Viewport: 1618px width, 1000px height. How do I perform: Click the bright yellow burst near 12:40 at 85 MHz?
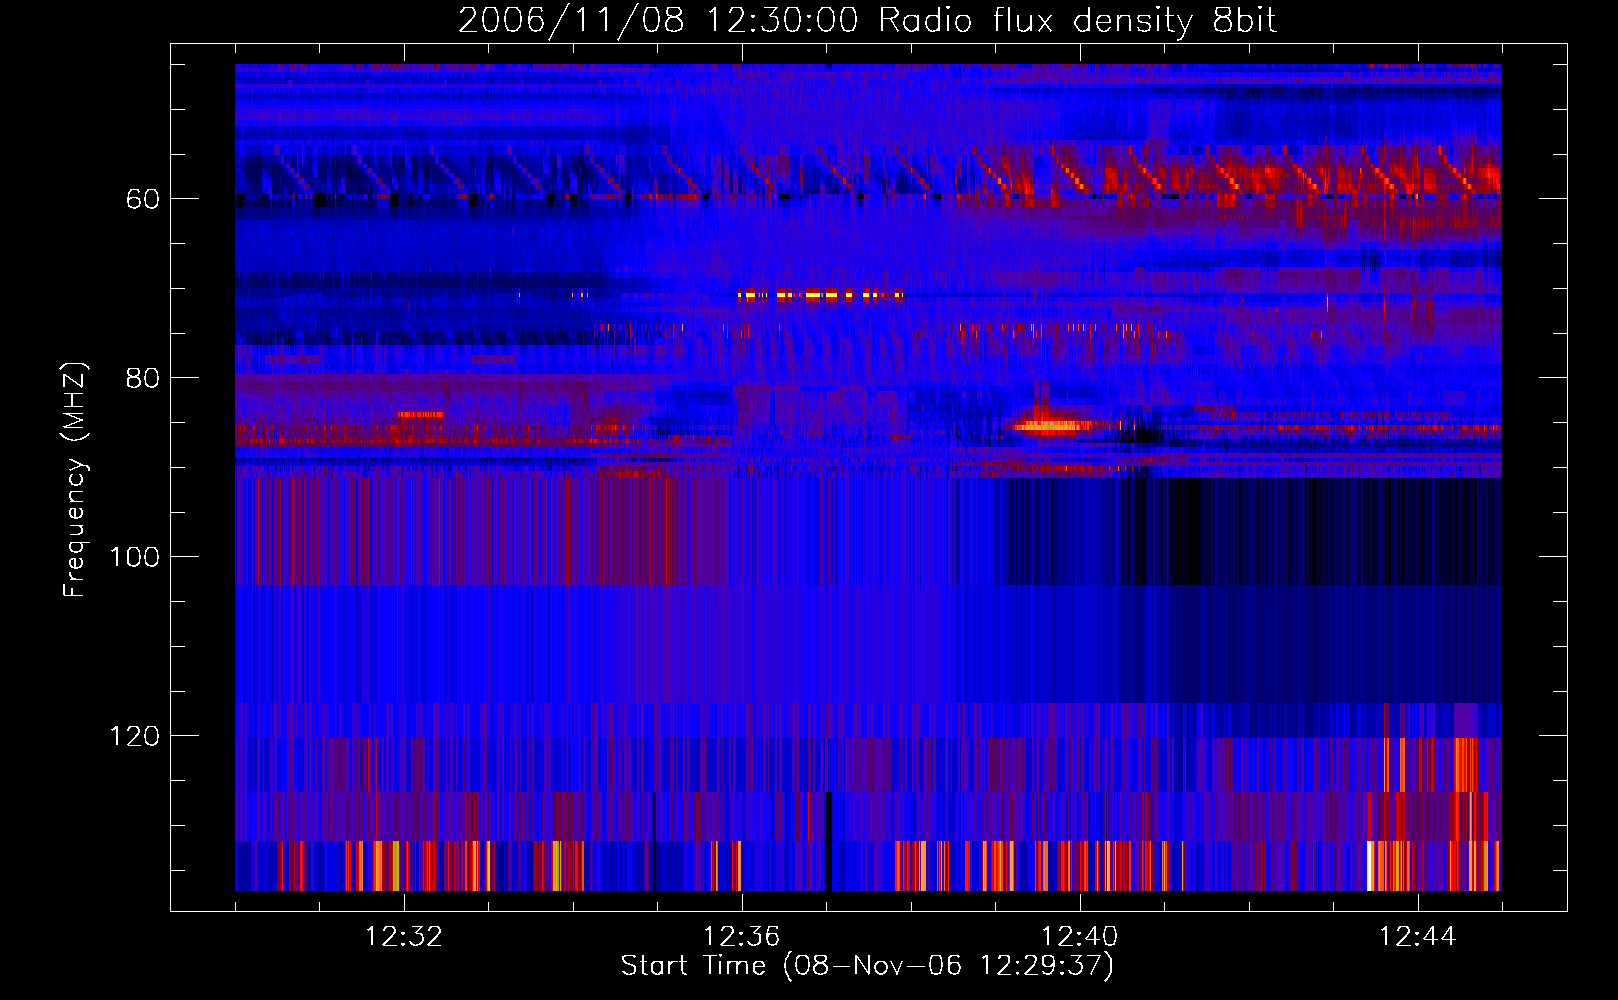tap(1047, 426)
